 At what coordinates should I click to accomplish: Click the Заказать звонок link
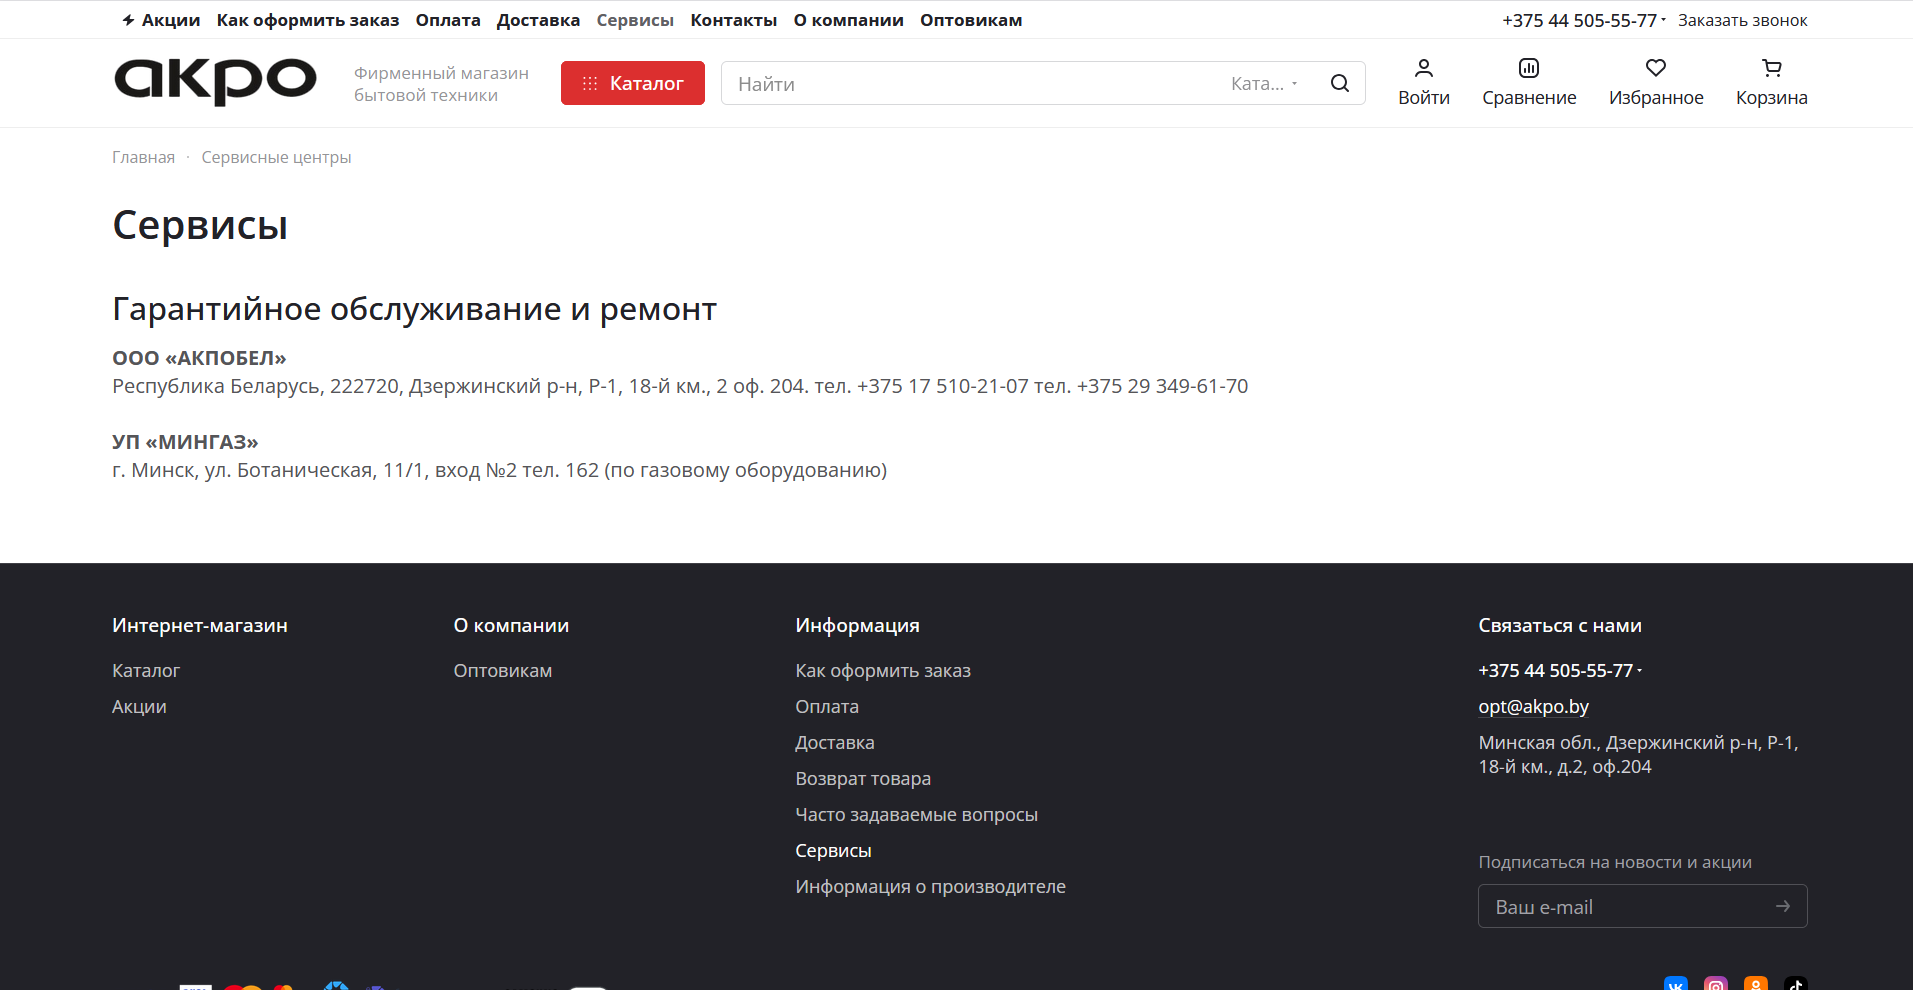pos(1742,19)
